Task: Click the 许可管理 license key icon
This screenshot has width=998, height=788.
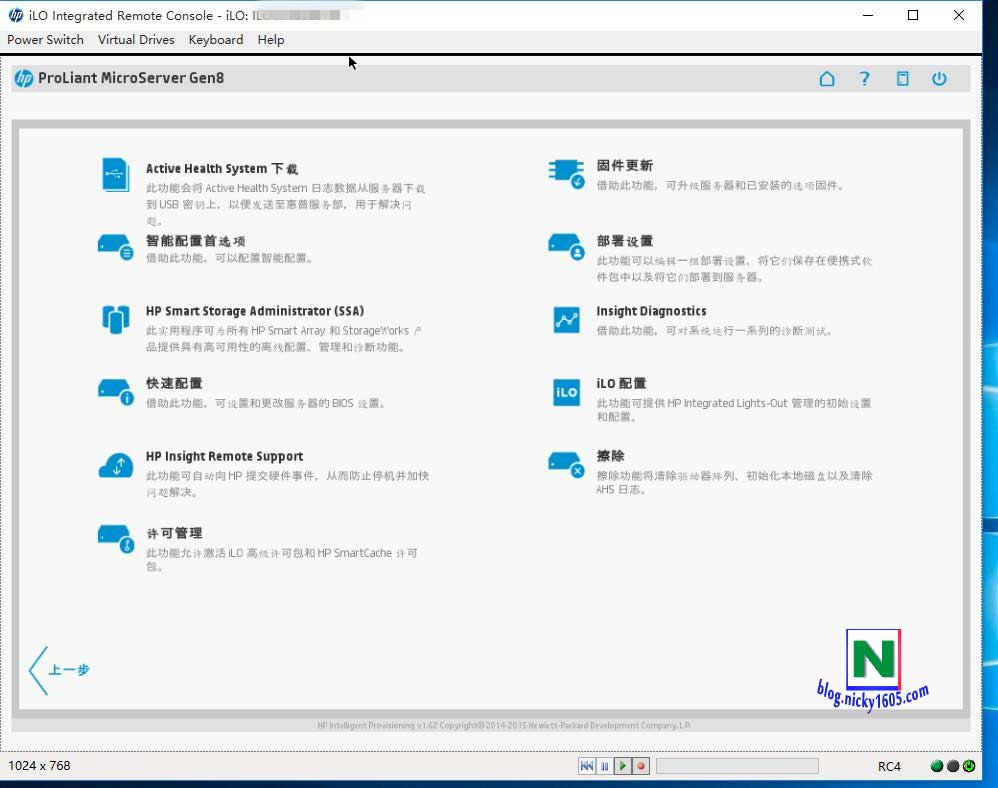Action: pos(115,538)
